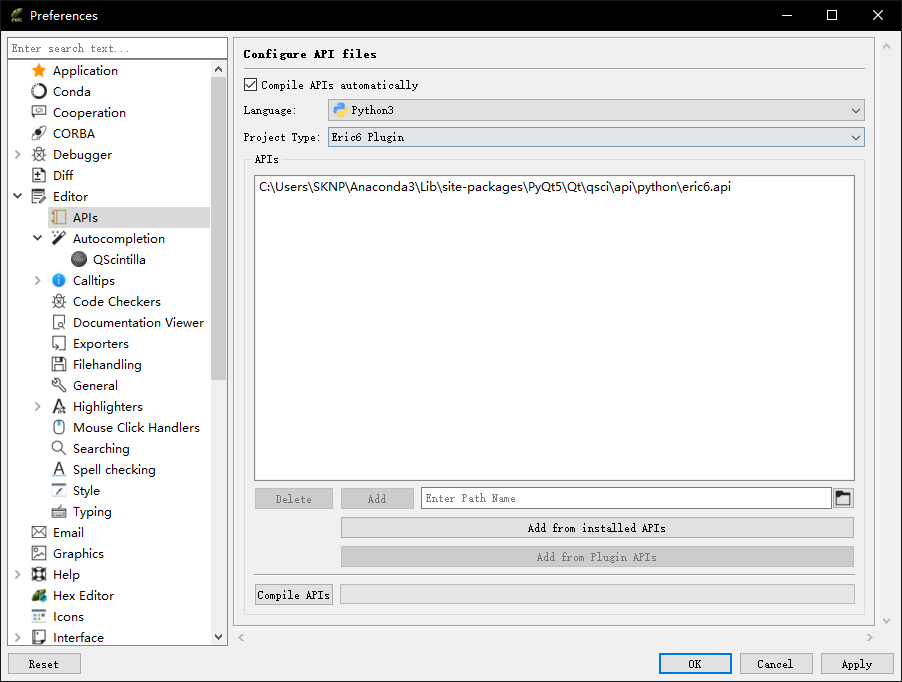Click the Add API button

[x=377, y=499]
